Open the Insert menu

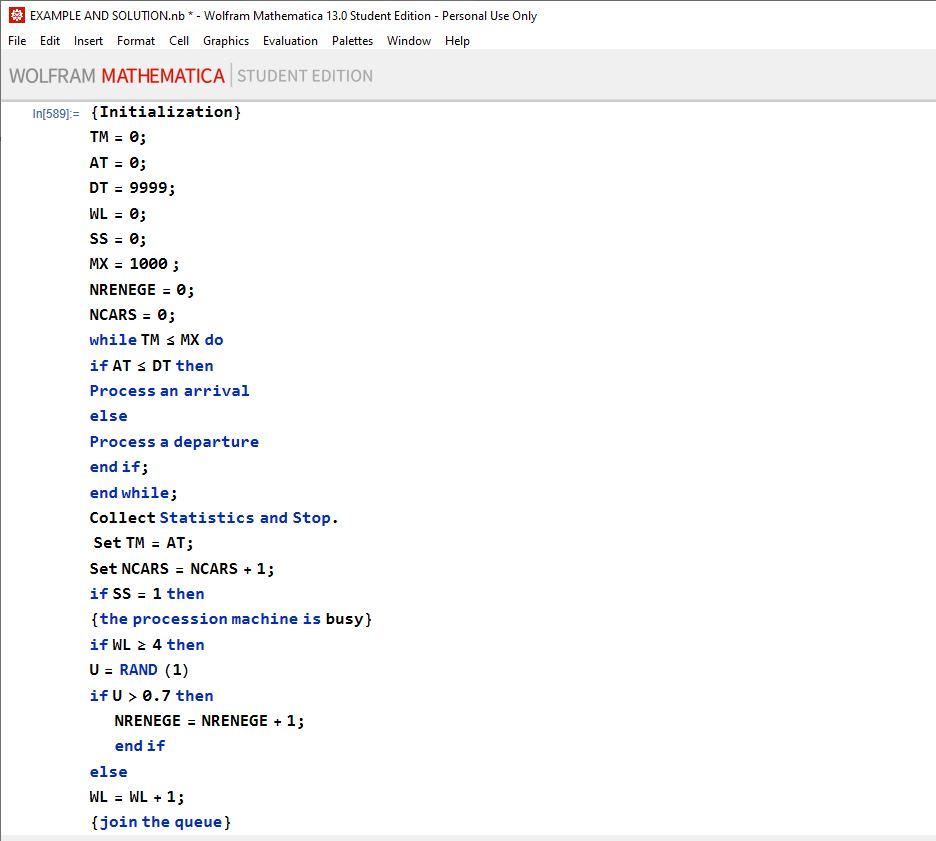88,41
